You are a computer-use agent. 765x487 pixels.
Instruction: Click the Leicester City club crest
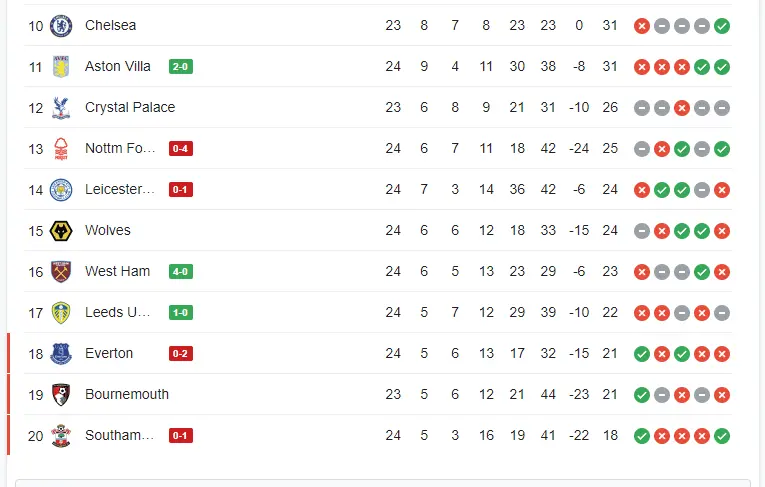coord(61,189)
